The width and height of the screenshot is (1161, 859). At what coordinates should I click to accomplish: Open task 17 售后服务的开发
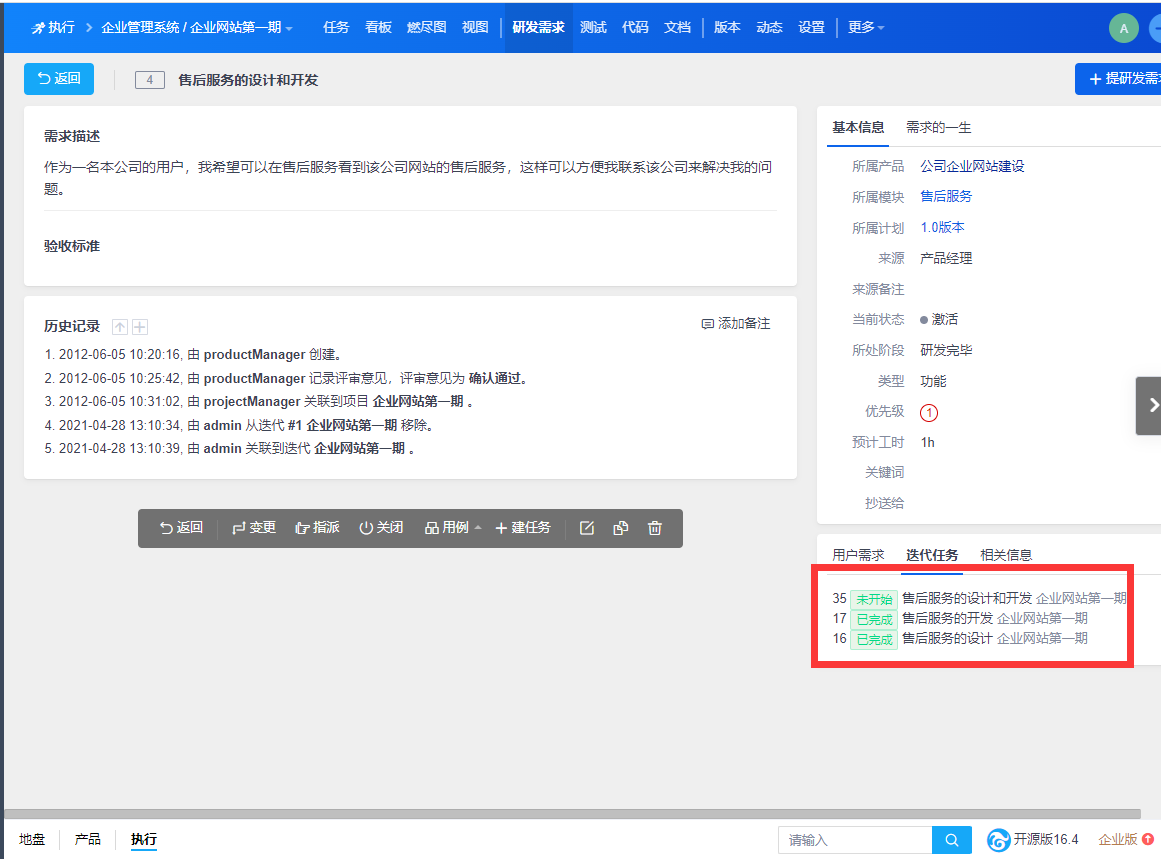[947, 618]
